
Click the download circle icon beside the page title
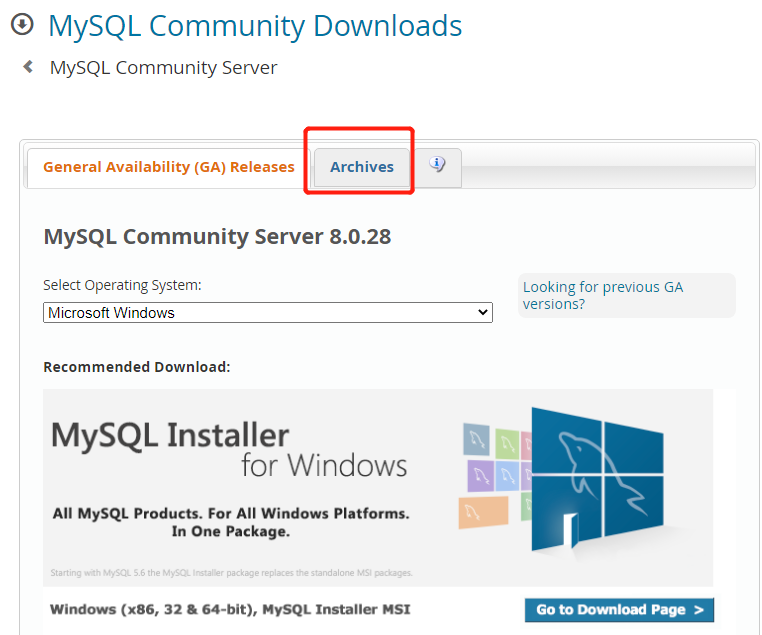tap(22, 24)
